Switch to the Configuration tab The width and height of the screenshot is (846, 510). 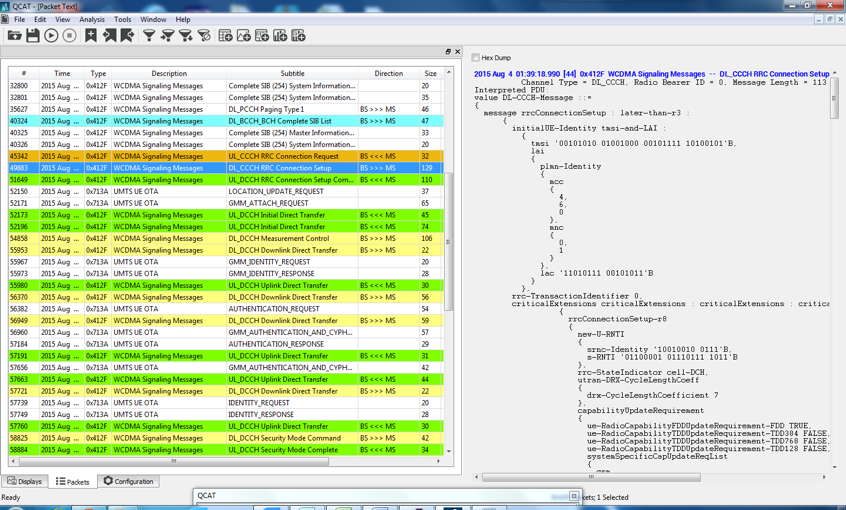click(128, 481)
